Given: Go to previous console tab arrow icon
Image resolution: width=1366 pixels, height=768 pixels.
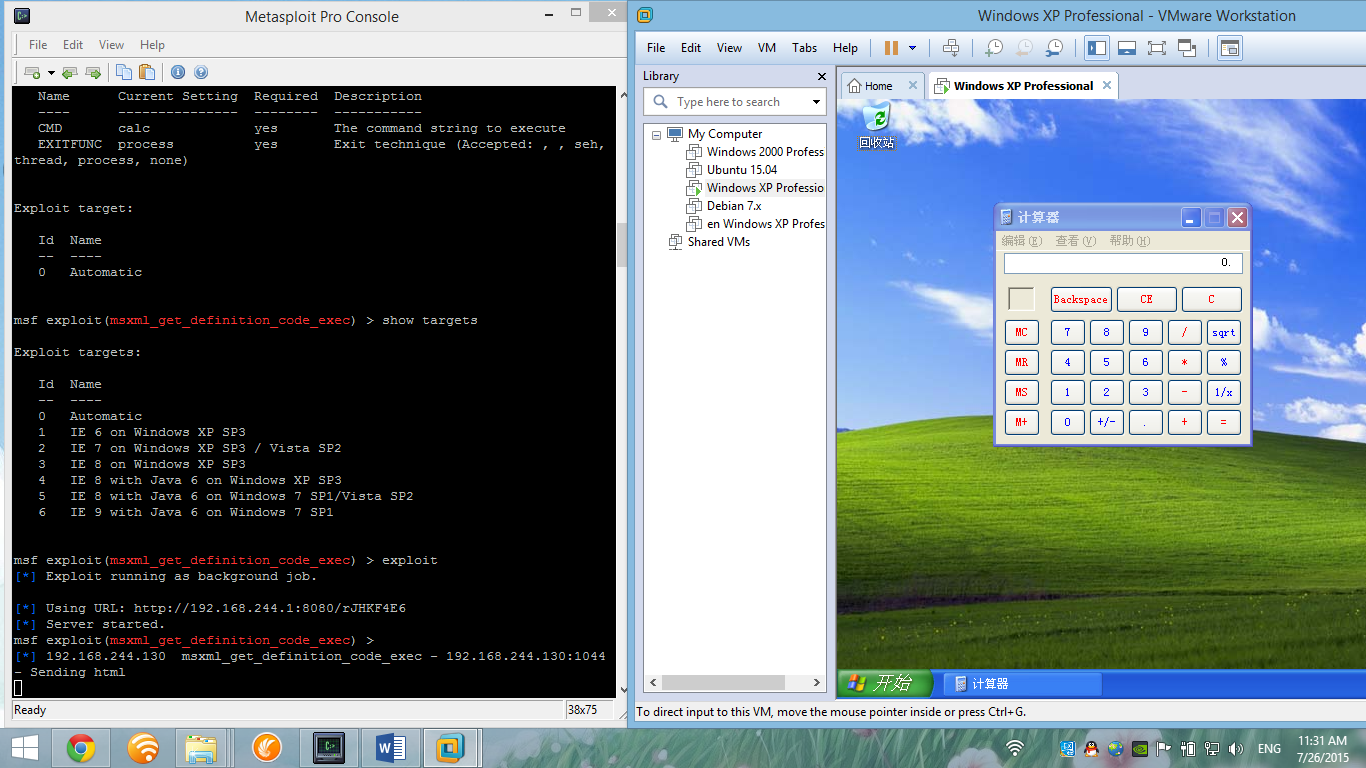Looking at the screenshot, I should [x=69, y=72].
